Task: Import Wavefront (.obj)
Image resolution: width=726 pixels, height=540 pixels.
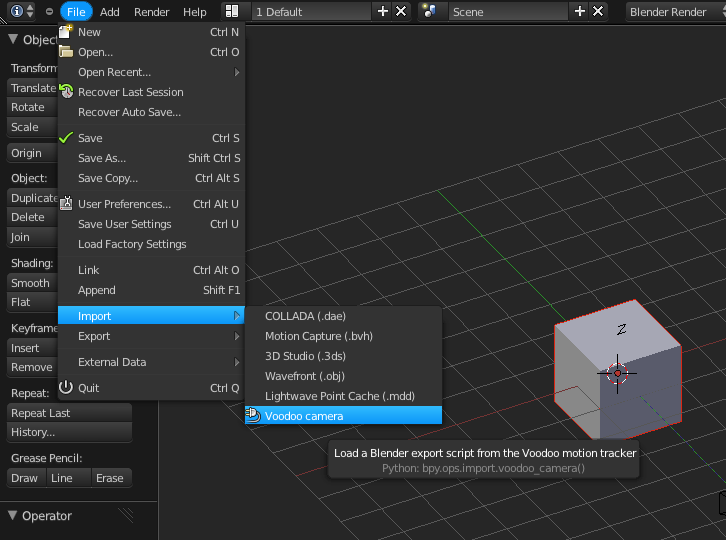Action: [343, 376]
